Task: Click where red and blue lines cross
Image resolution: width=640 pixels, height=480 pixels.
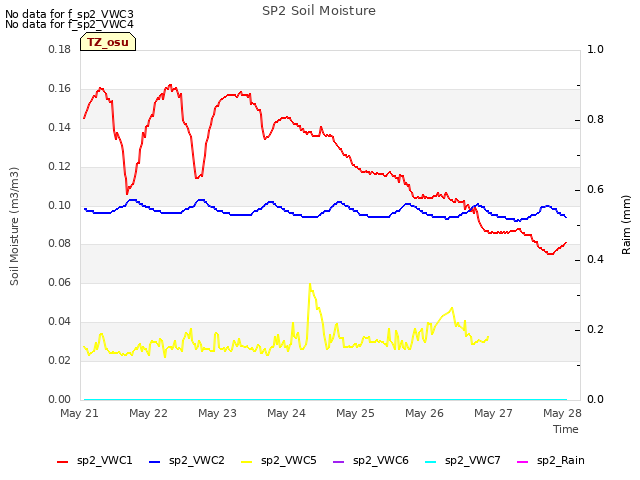Action: click(x=472, y=209)
